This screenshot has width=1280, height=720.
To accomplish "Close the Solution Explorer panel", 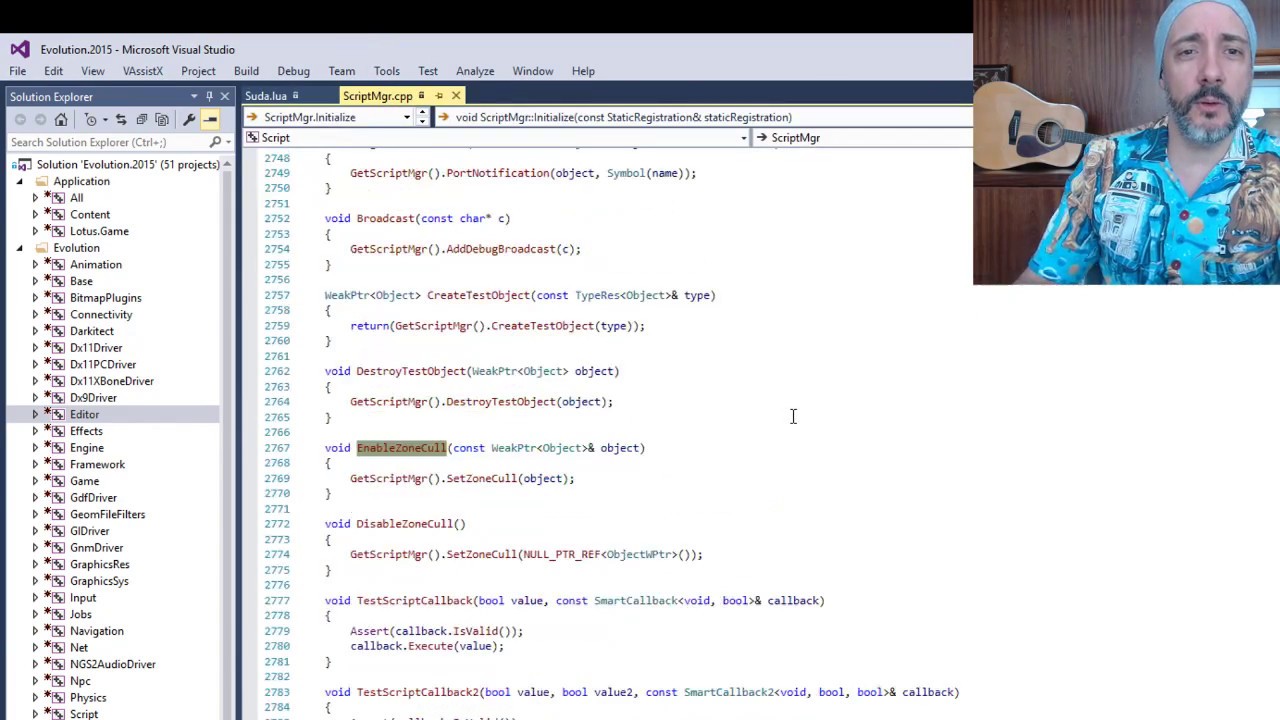I will coord(225,96).
